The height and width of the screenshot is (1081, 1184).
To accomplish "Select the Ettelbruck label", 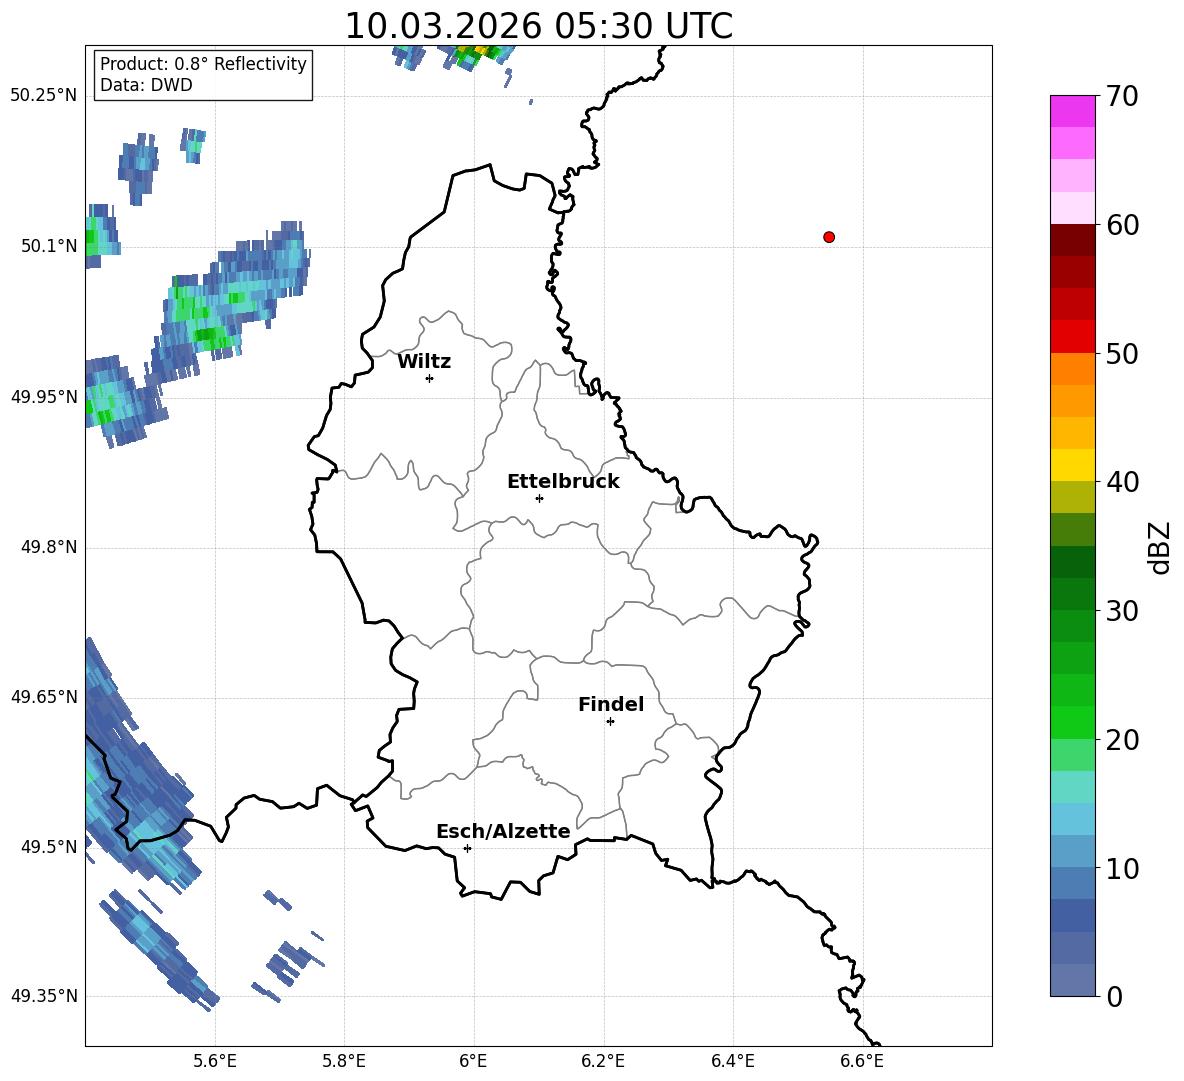I will click(563, 482).
